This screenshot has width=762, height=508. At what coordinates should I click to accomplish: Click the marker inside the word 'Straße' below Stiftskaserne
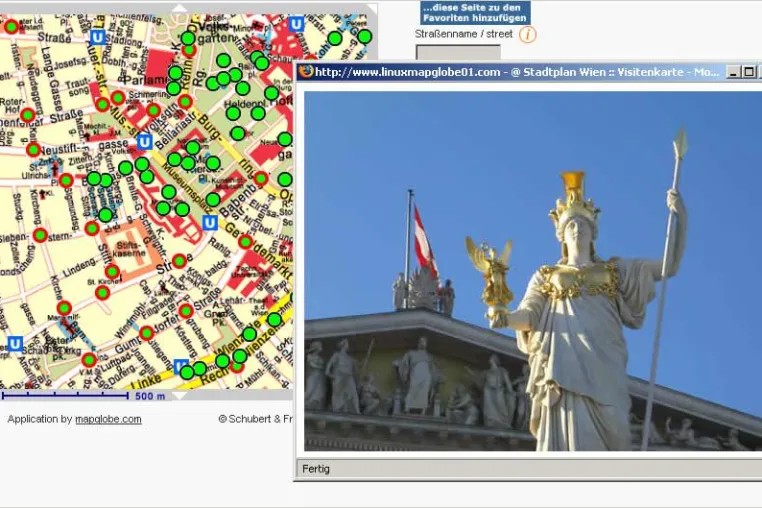(x=179, y=261)
